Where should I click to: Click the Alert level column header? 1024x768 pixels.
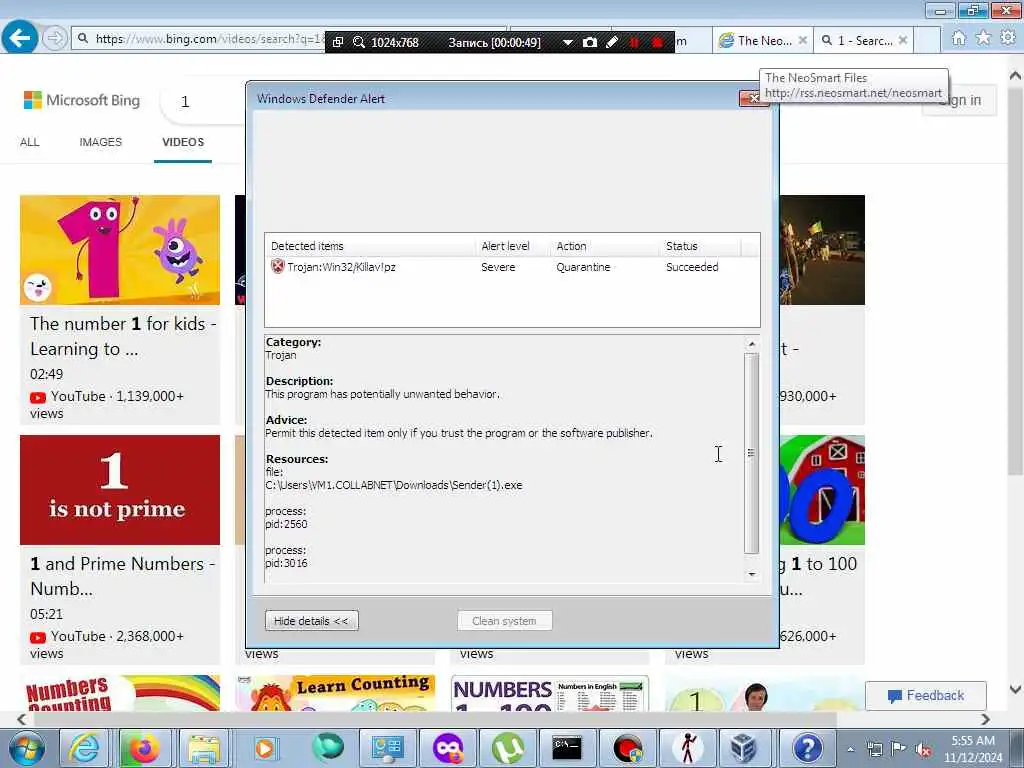pyautogui.click(x=513, y=246)
